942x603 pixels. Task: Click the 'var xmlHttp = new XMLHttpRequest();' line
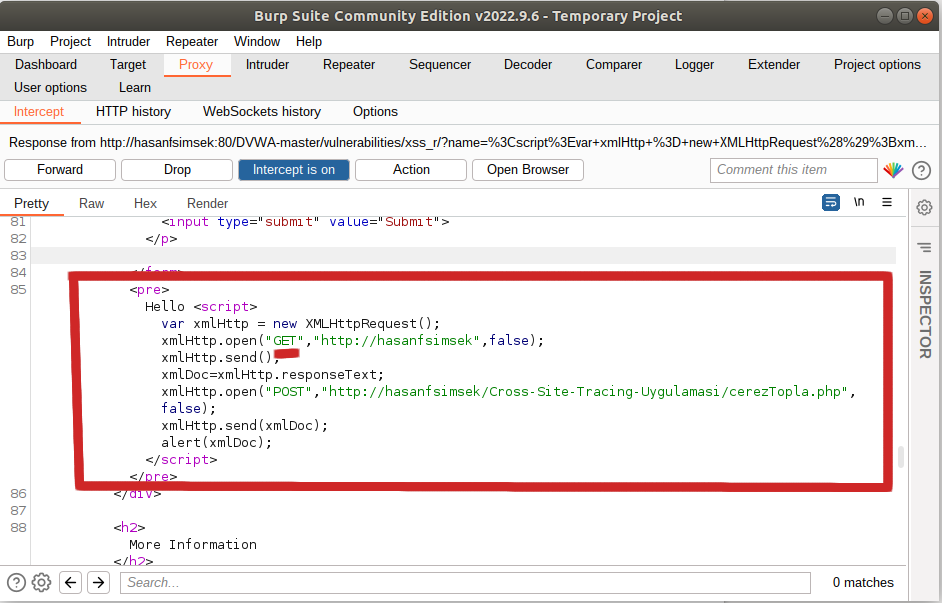300,324
